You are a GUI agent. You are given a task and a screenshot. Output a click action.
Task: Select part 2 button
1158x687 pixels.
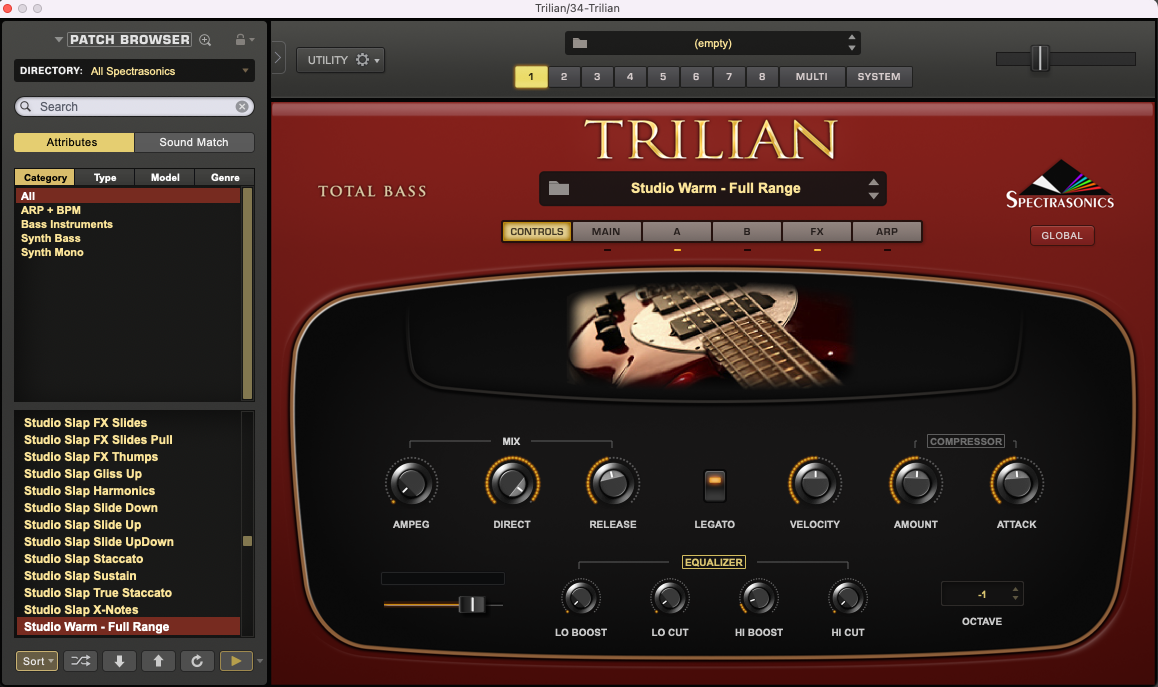(564, 77)
